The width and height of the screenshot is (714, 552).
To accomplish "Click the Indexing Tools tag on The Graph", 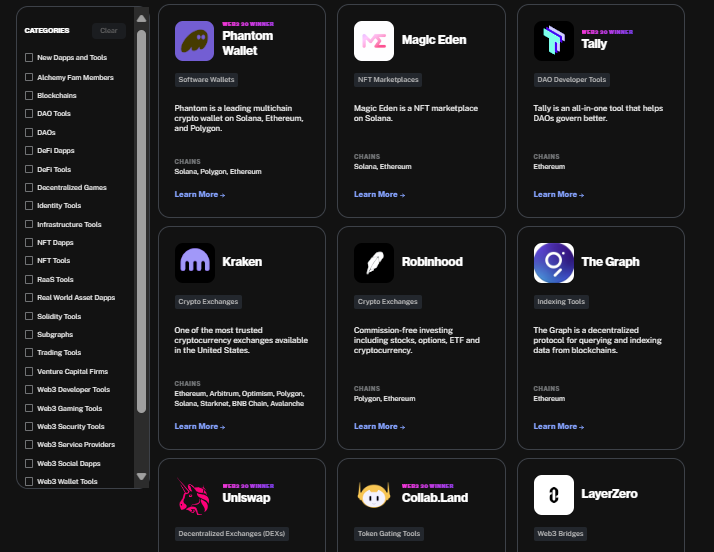I will pyautogui.click(x=561, y=302).
